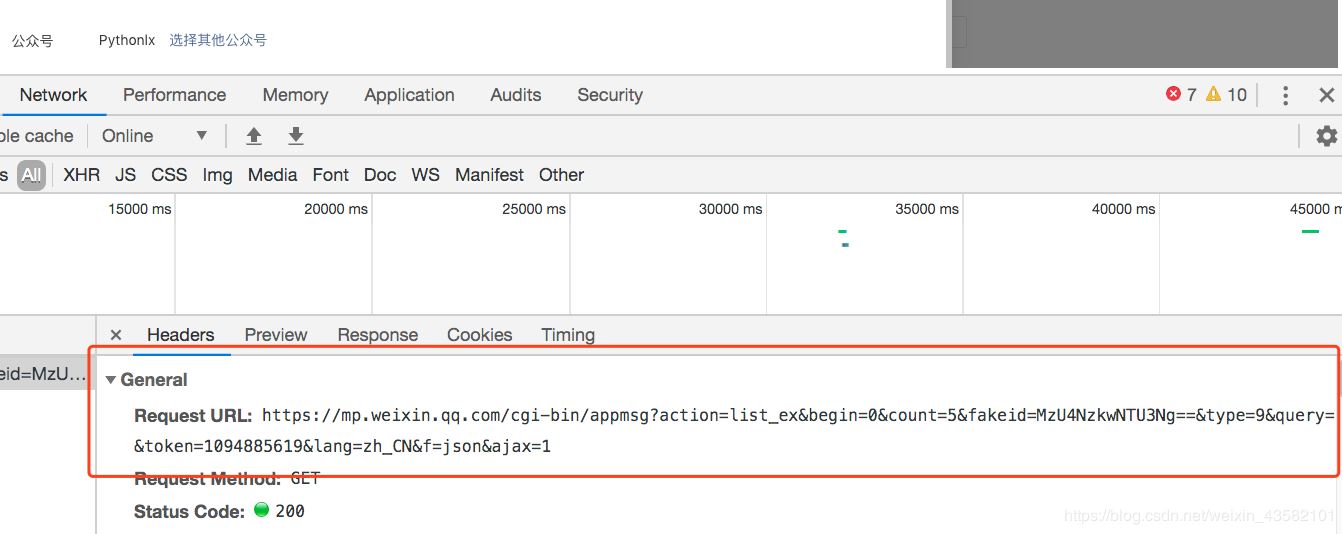The image size is (1342, 534).
Task: Toggle the All filter type
Action: [x=32, y=175]
